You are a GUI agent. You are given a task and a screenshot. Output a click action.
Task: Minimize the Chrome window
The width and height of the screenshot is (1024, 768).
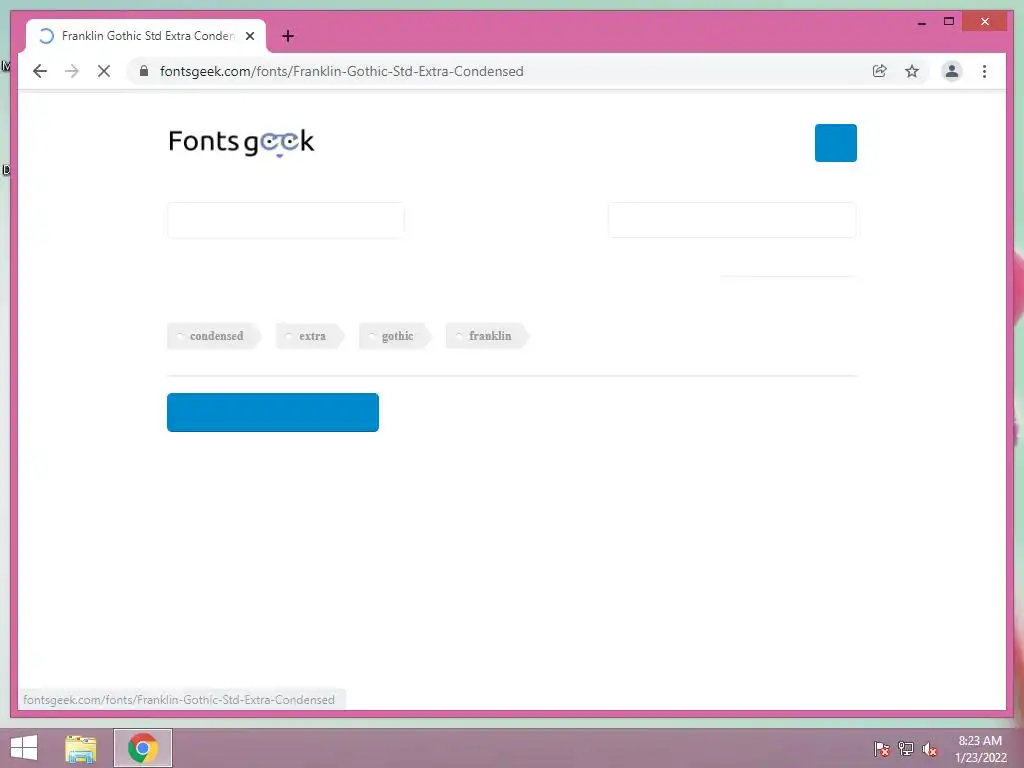coord(922,22)
